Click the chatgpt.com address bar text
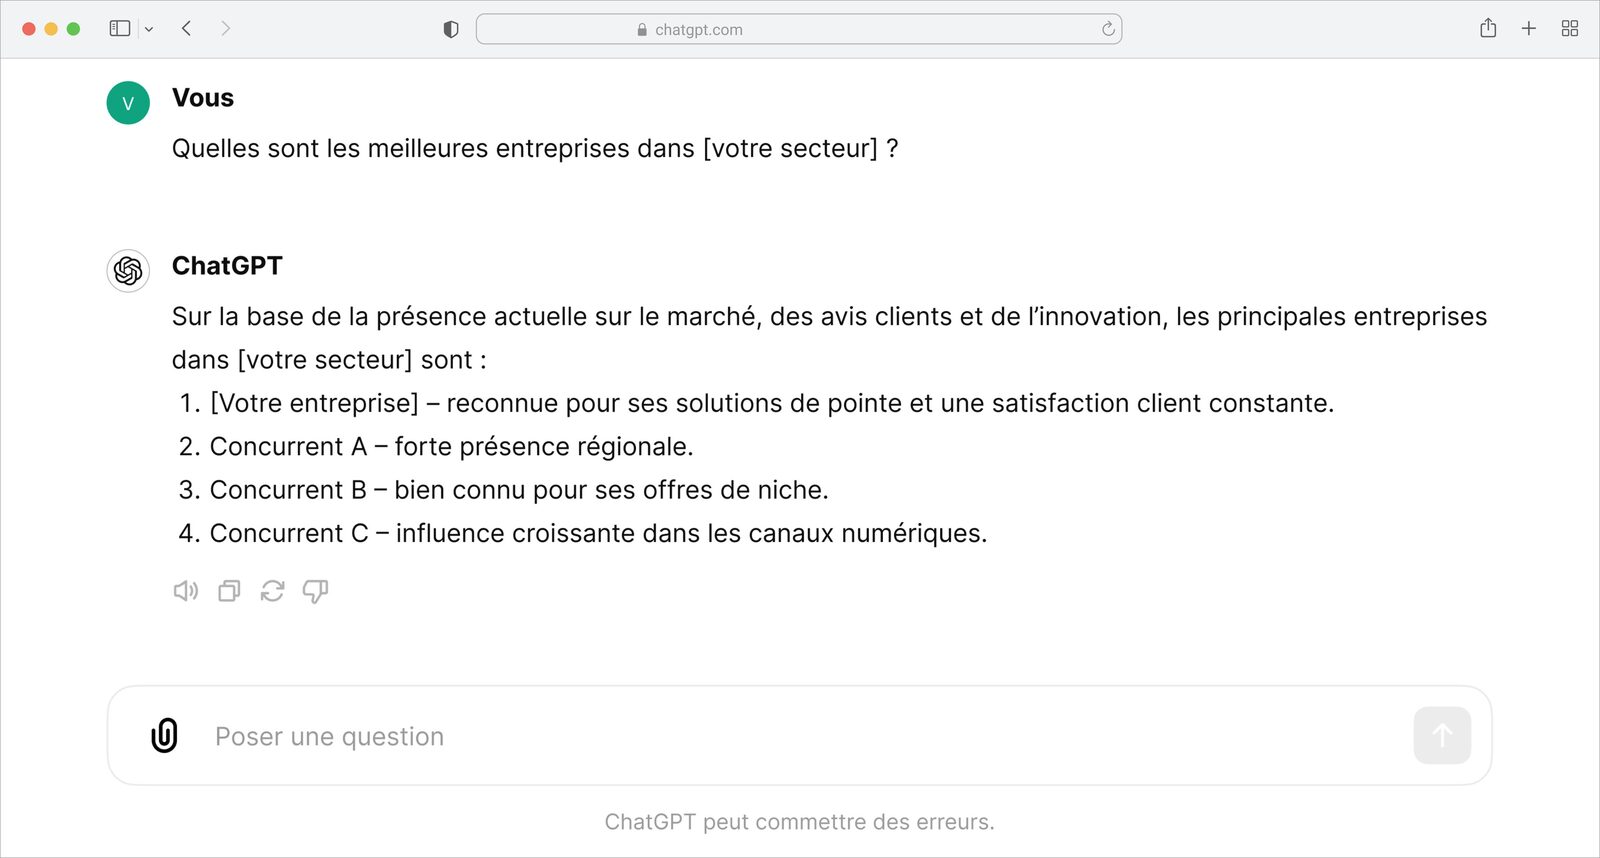This screenshot has width=1600, height=858. coord(698,29)
